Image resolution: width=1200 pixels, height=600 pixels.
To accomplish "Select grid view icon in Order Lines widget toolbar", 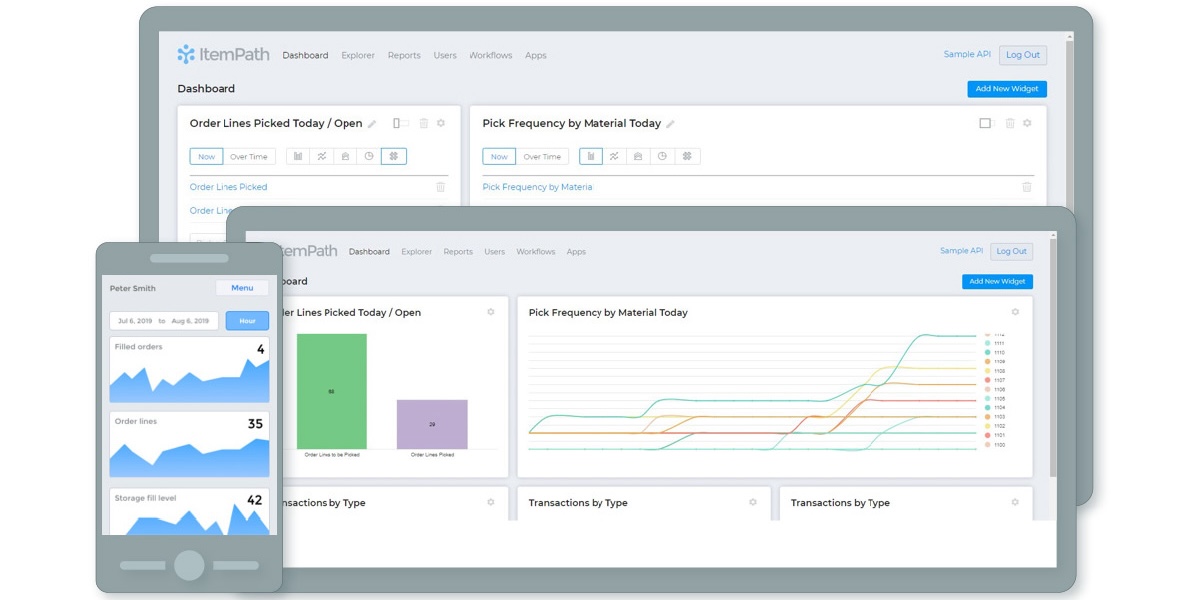I will tap(394, 156).
